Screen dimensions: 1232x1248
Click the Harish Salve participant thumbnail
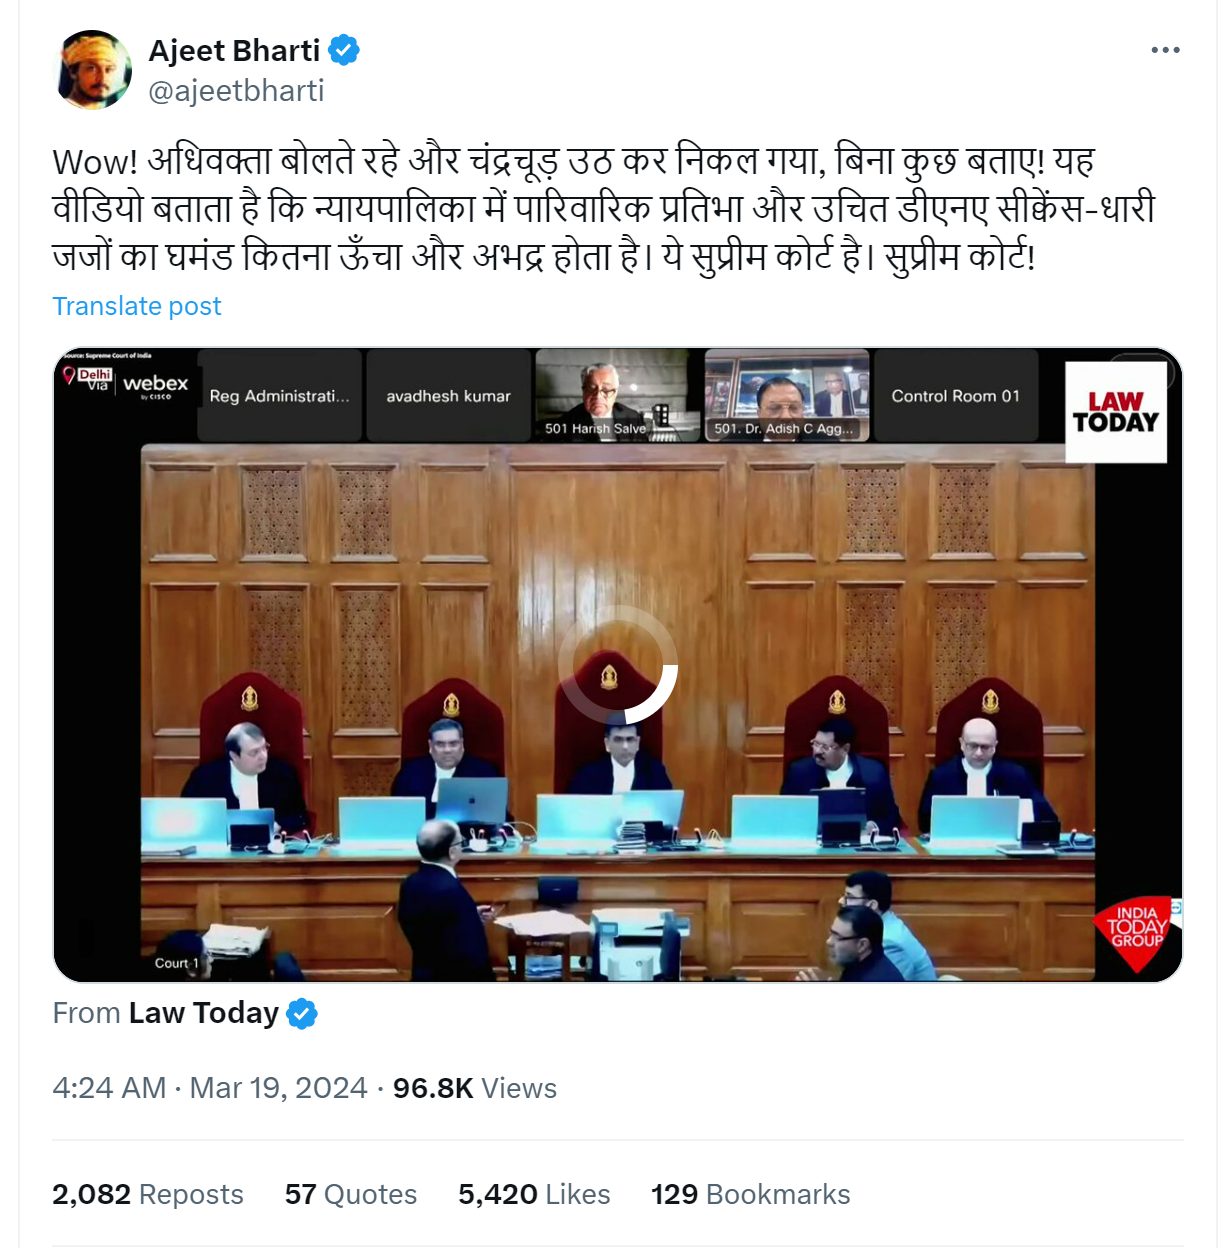click(617, 396)
